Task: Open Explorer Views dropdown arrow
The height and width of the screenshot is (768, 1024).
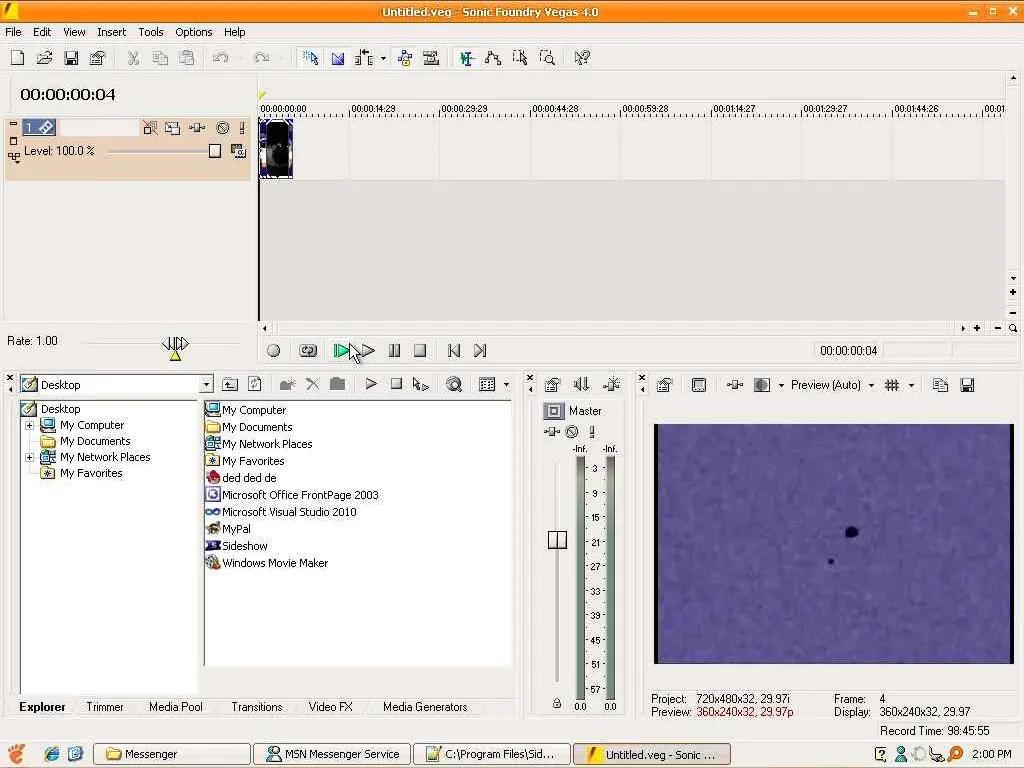Action: (x=507, y=385)
